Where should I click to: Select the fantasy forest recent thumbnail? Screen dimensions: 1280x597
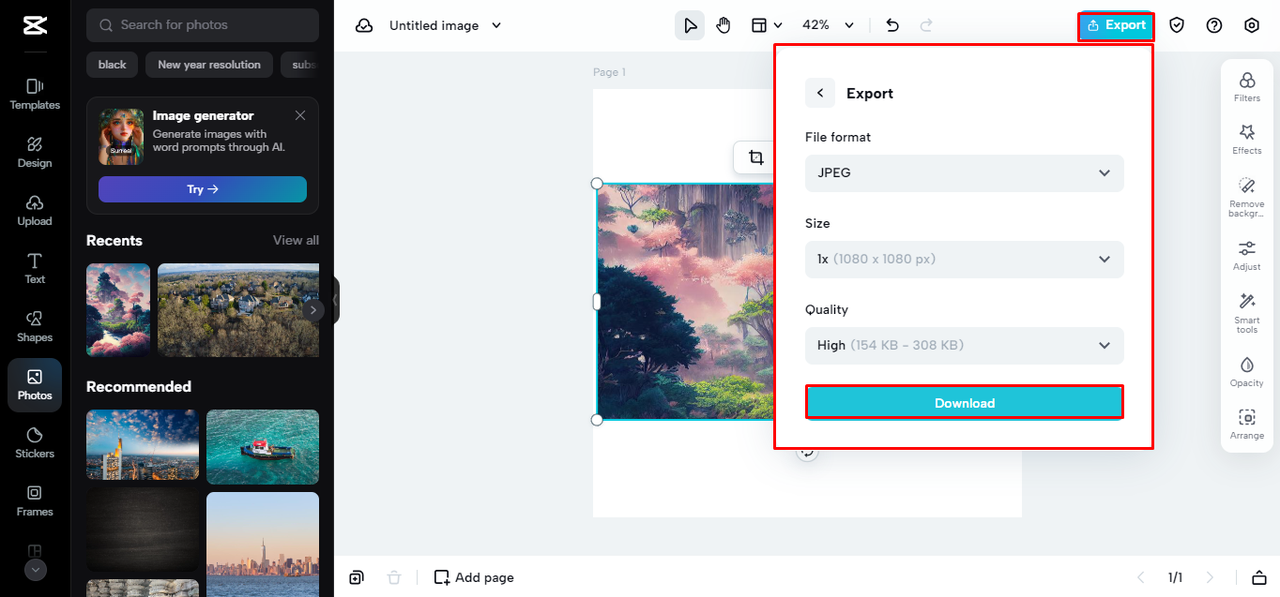[x=118, y=310]
